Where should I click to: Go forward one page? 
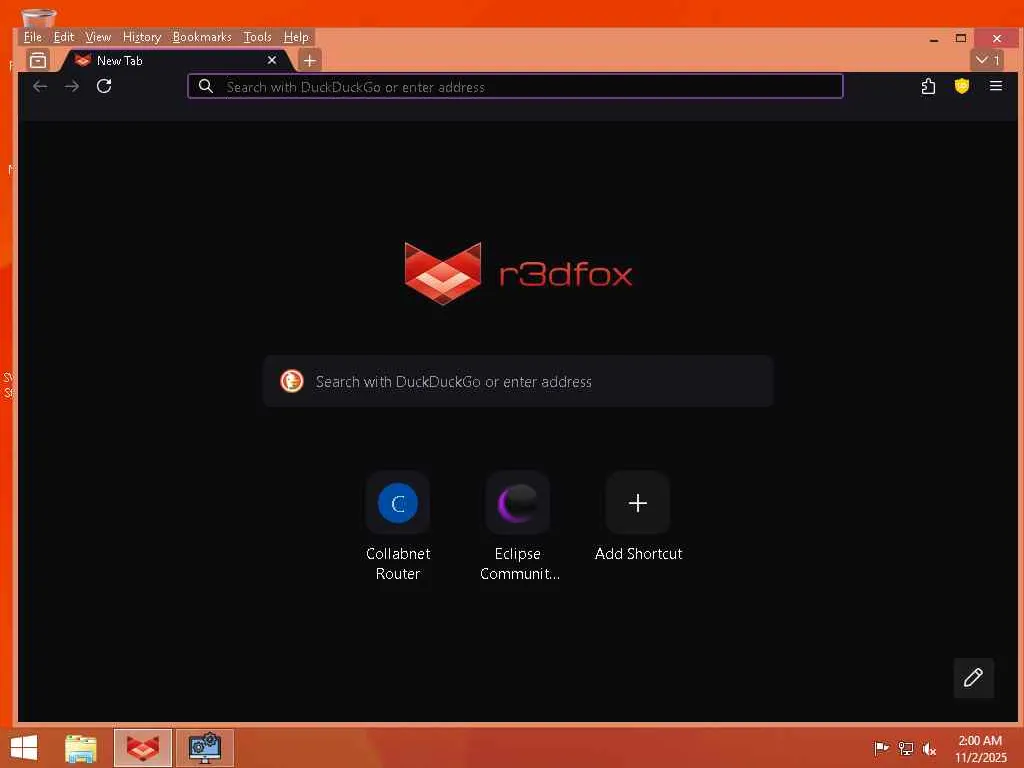pyautogui.click(x=72, y=86)
